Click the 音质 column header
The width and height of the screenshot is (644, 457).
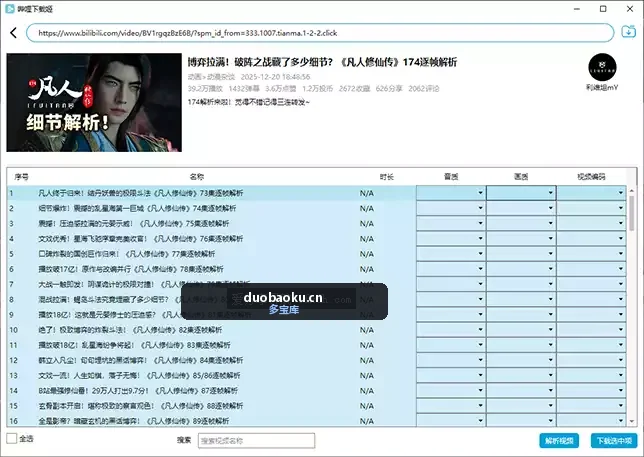tap(451, 177)
